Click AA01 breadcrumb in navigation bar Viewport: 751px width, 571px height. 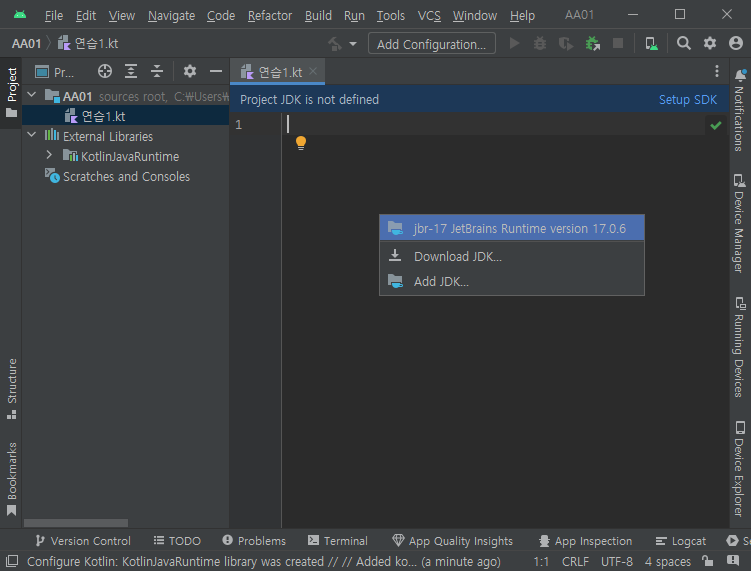(x=26, y=44)
